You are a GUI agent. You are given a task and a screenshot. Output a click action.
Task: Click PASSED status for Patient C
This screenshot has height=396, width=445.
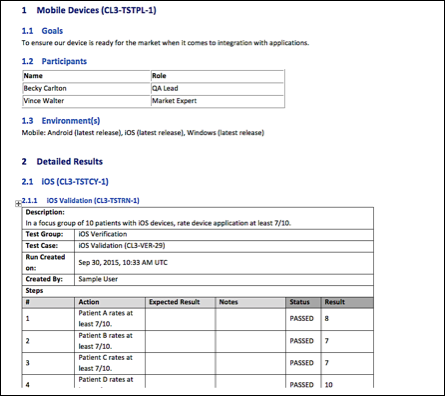pos(302,363)
